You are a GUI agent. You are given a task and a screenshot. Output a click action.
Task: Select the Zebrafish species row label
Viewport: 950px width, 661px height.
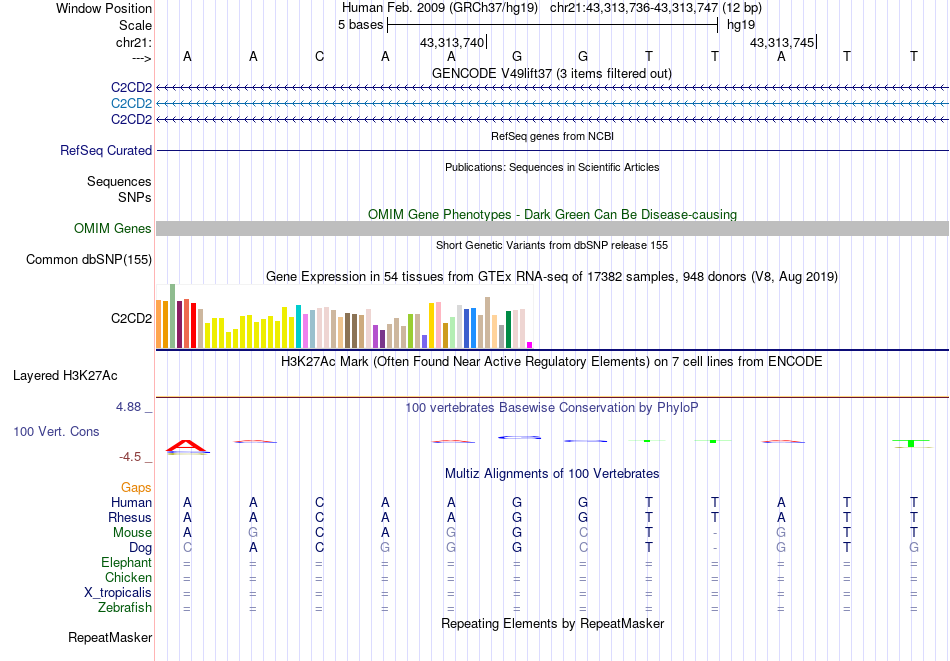click(125, 607)
